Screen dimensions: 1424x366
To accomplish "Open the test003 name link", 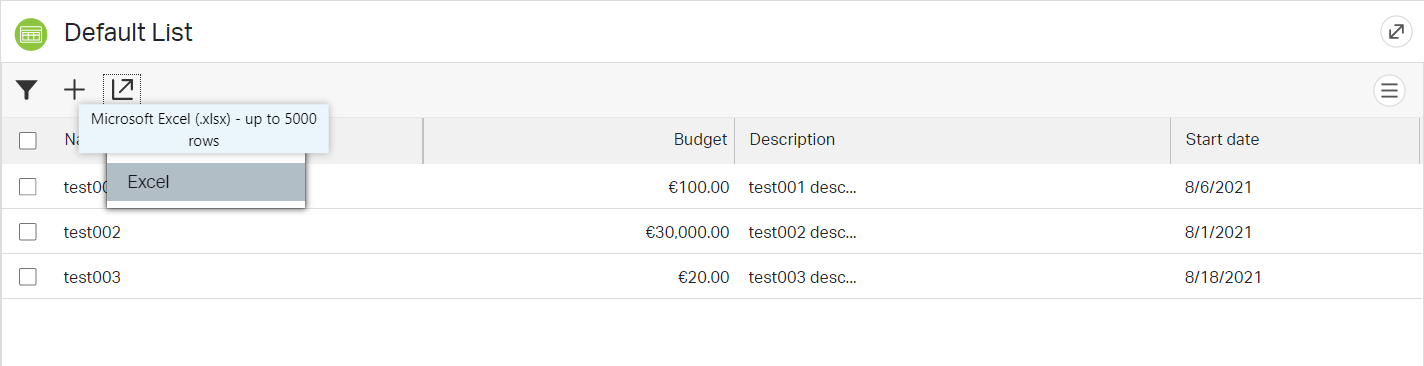I will [92, 277].
